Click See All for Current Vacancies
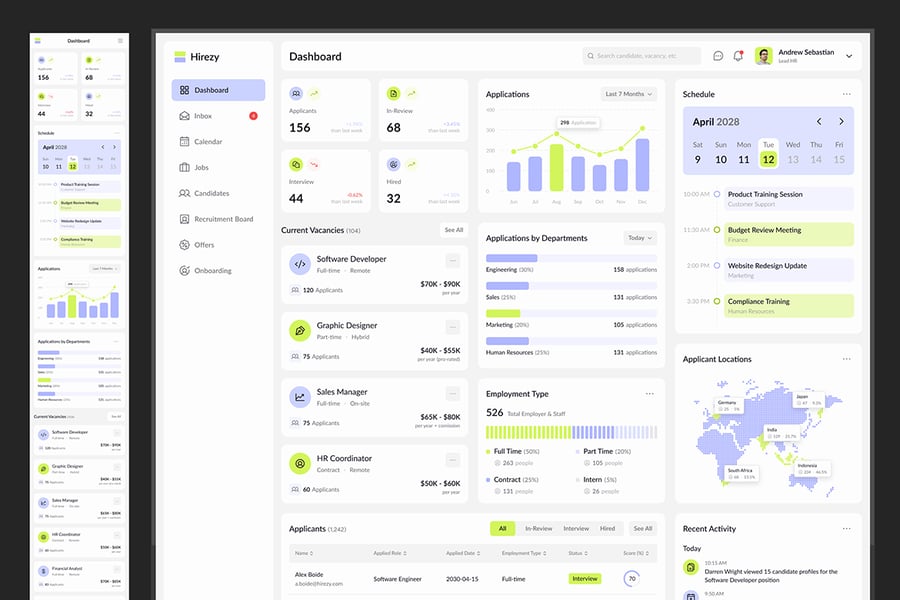The image size is (900, 600). [x=453, y=230]
